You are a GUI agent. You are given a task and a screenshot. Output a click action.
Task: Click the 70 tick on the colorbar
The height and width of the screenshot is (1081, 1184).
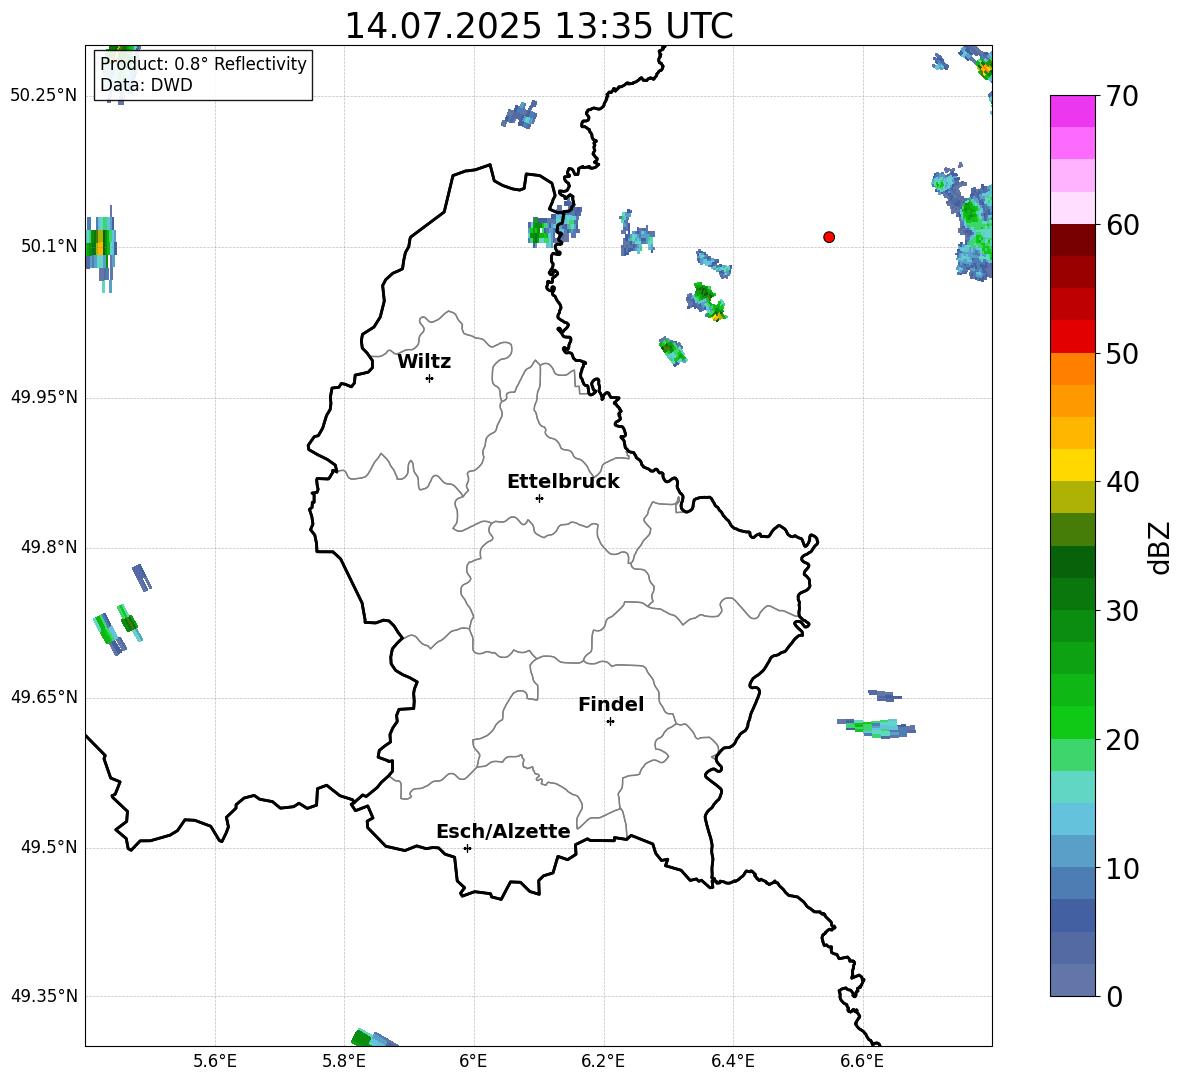click(1121, 97)
